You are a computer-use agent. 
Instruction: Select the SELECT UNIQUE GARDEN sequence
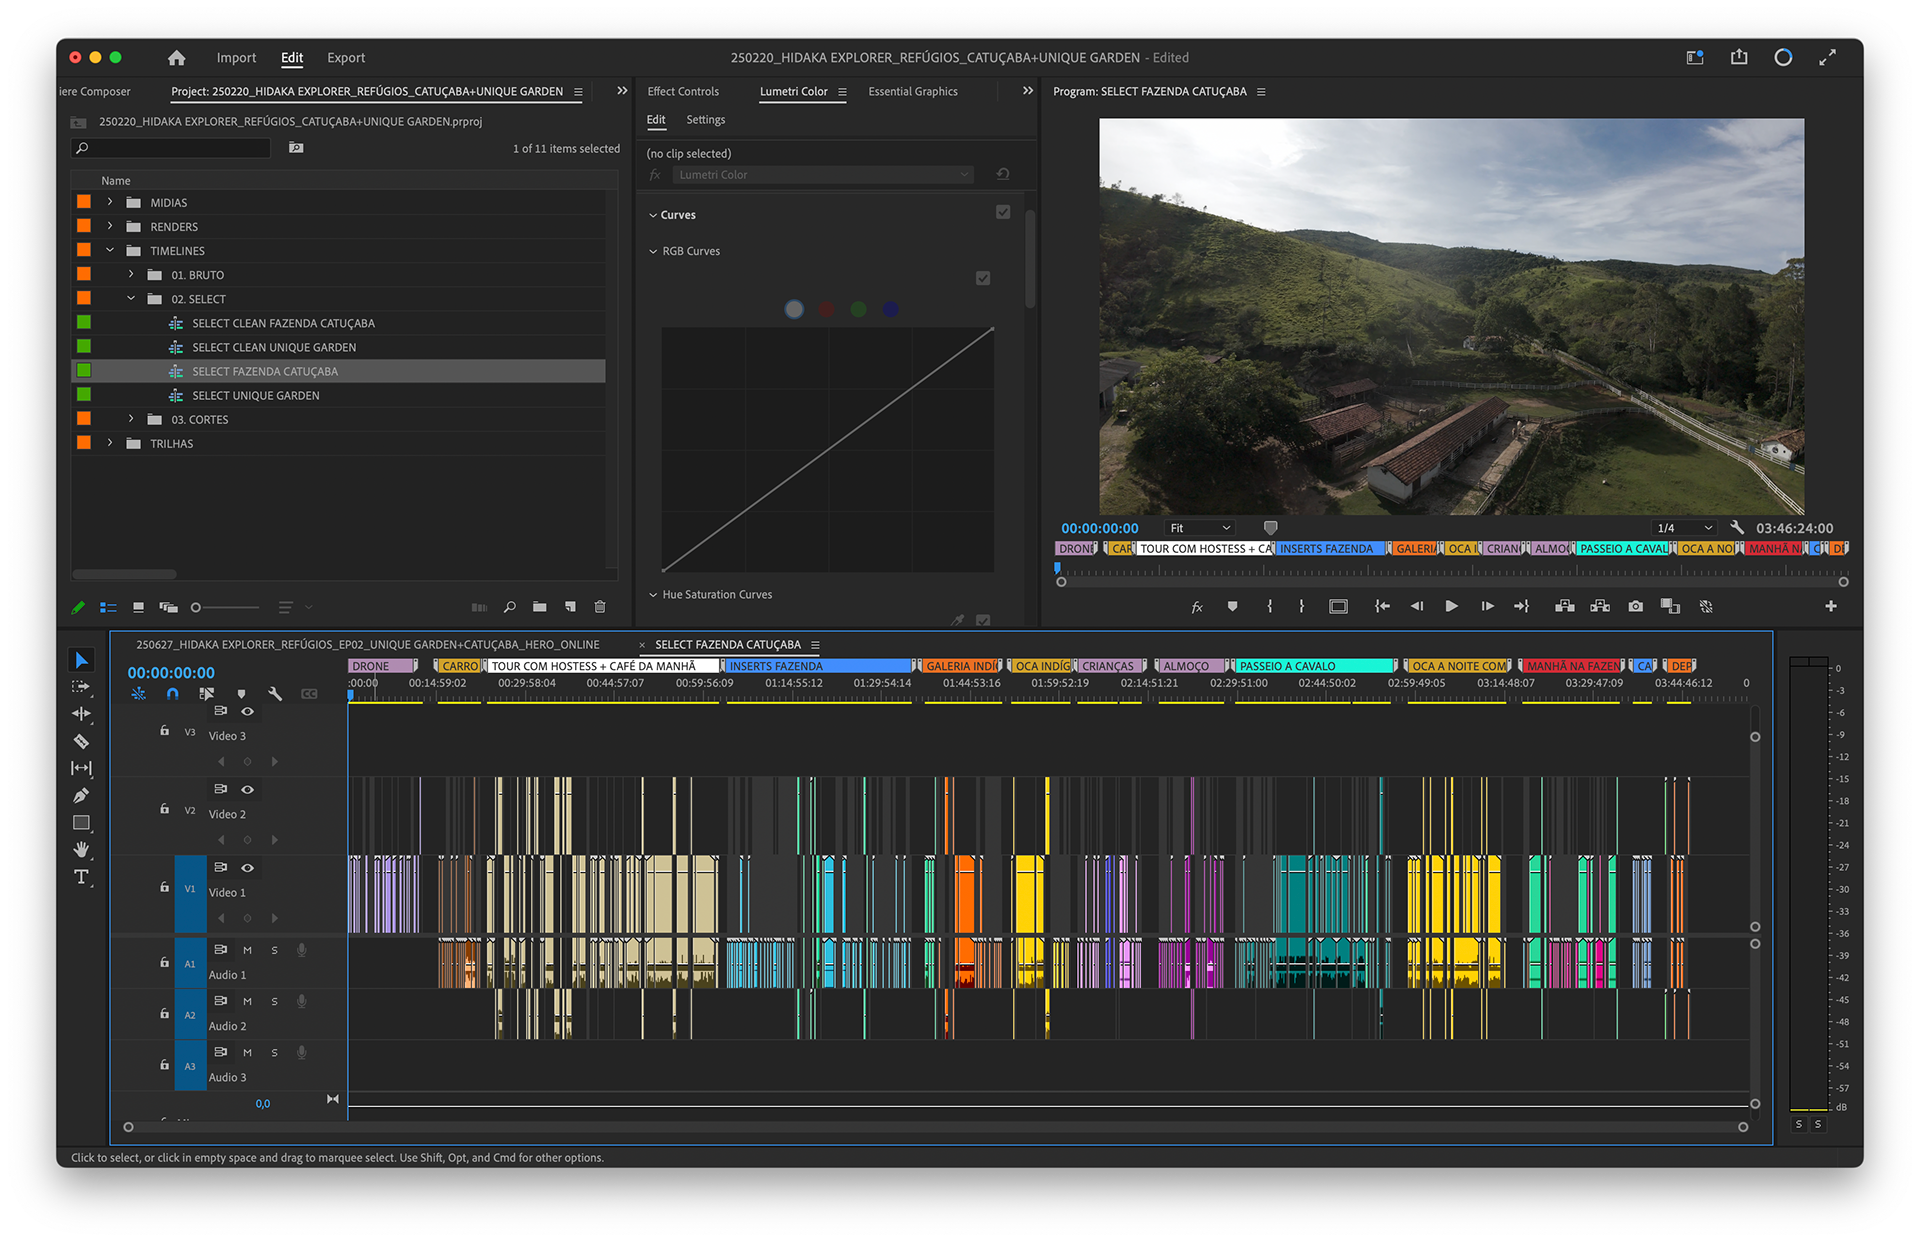tap(256, 395)
